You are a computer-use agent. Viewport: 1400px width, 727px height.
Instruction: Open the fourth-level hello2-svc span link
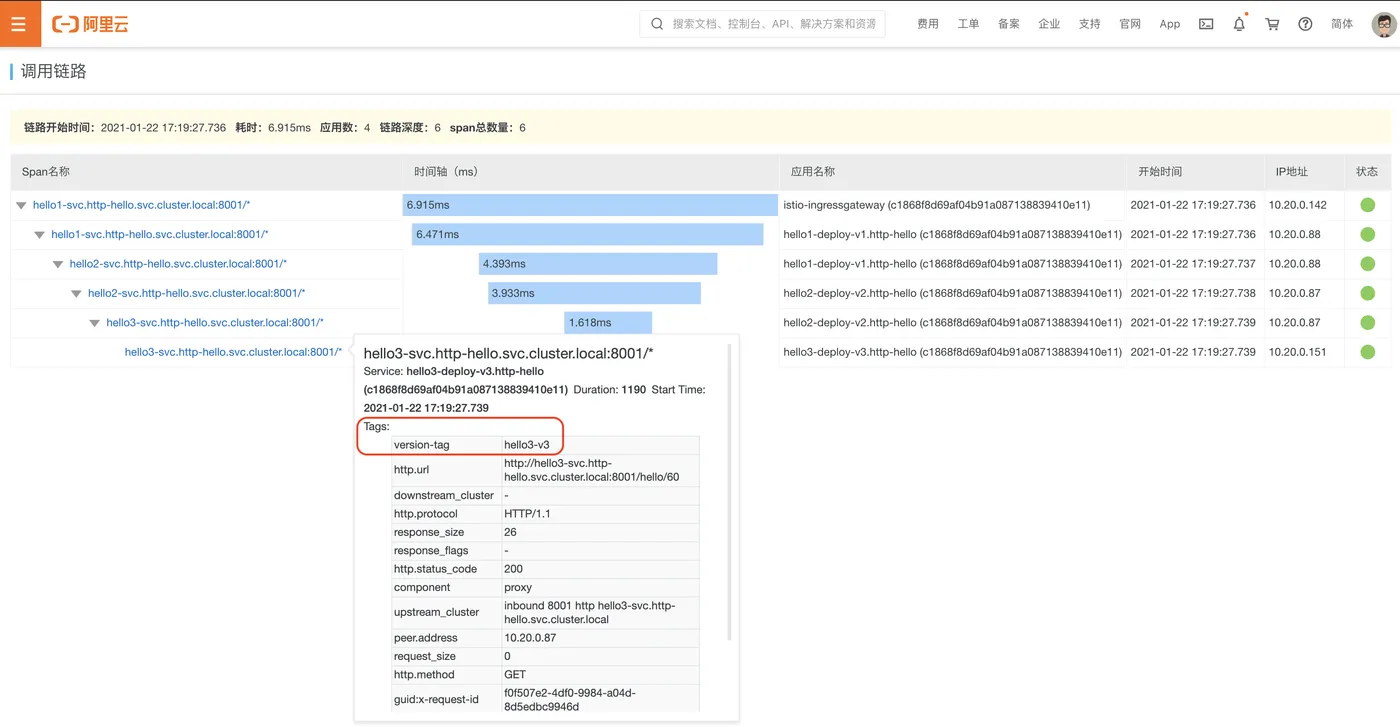coord(197,293)
